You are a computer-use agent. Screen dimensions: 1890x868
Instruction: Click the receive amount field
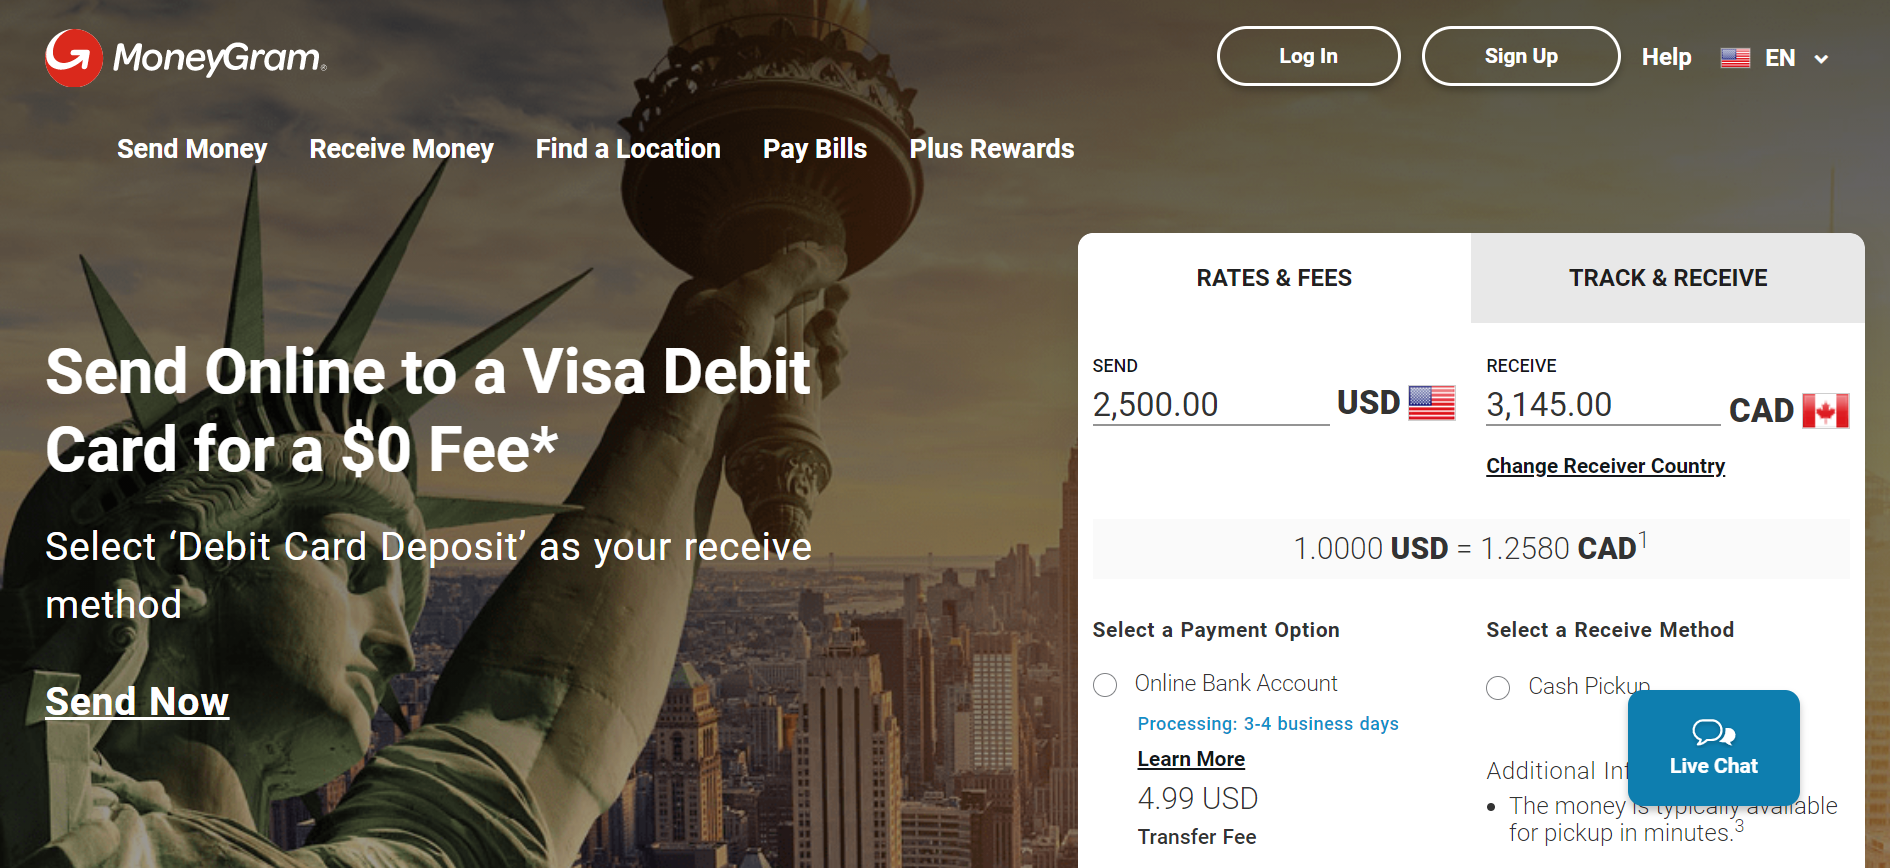pyautogui.click(x=1601, y=405)
